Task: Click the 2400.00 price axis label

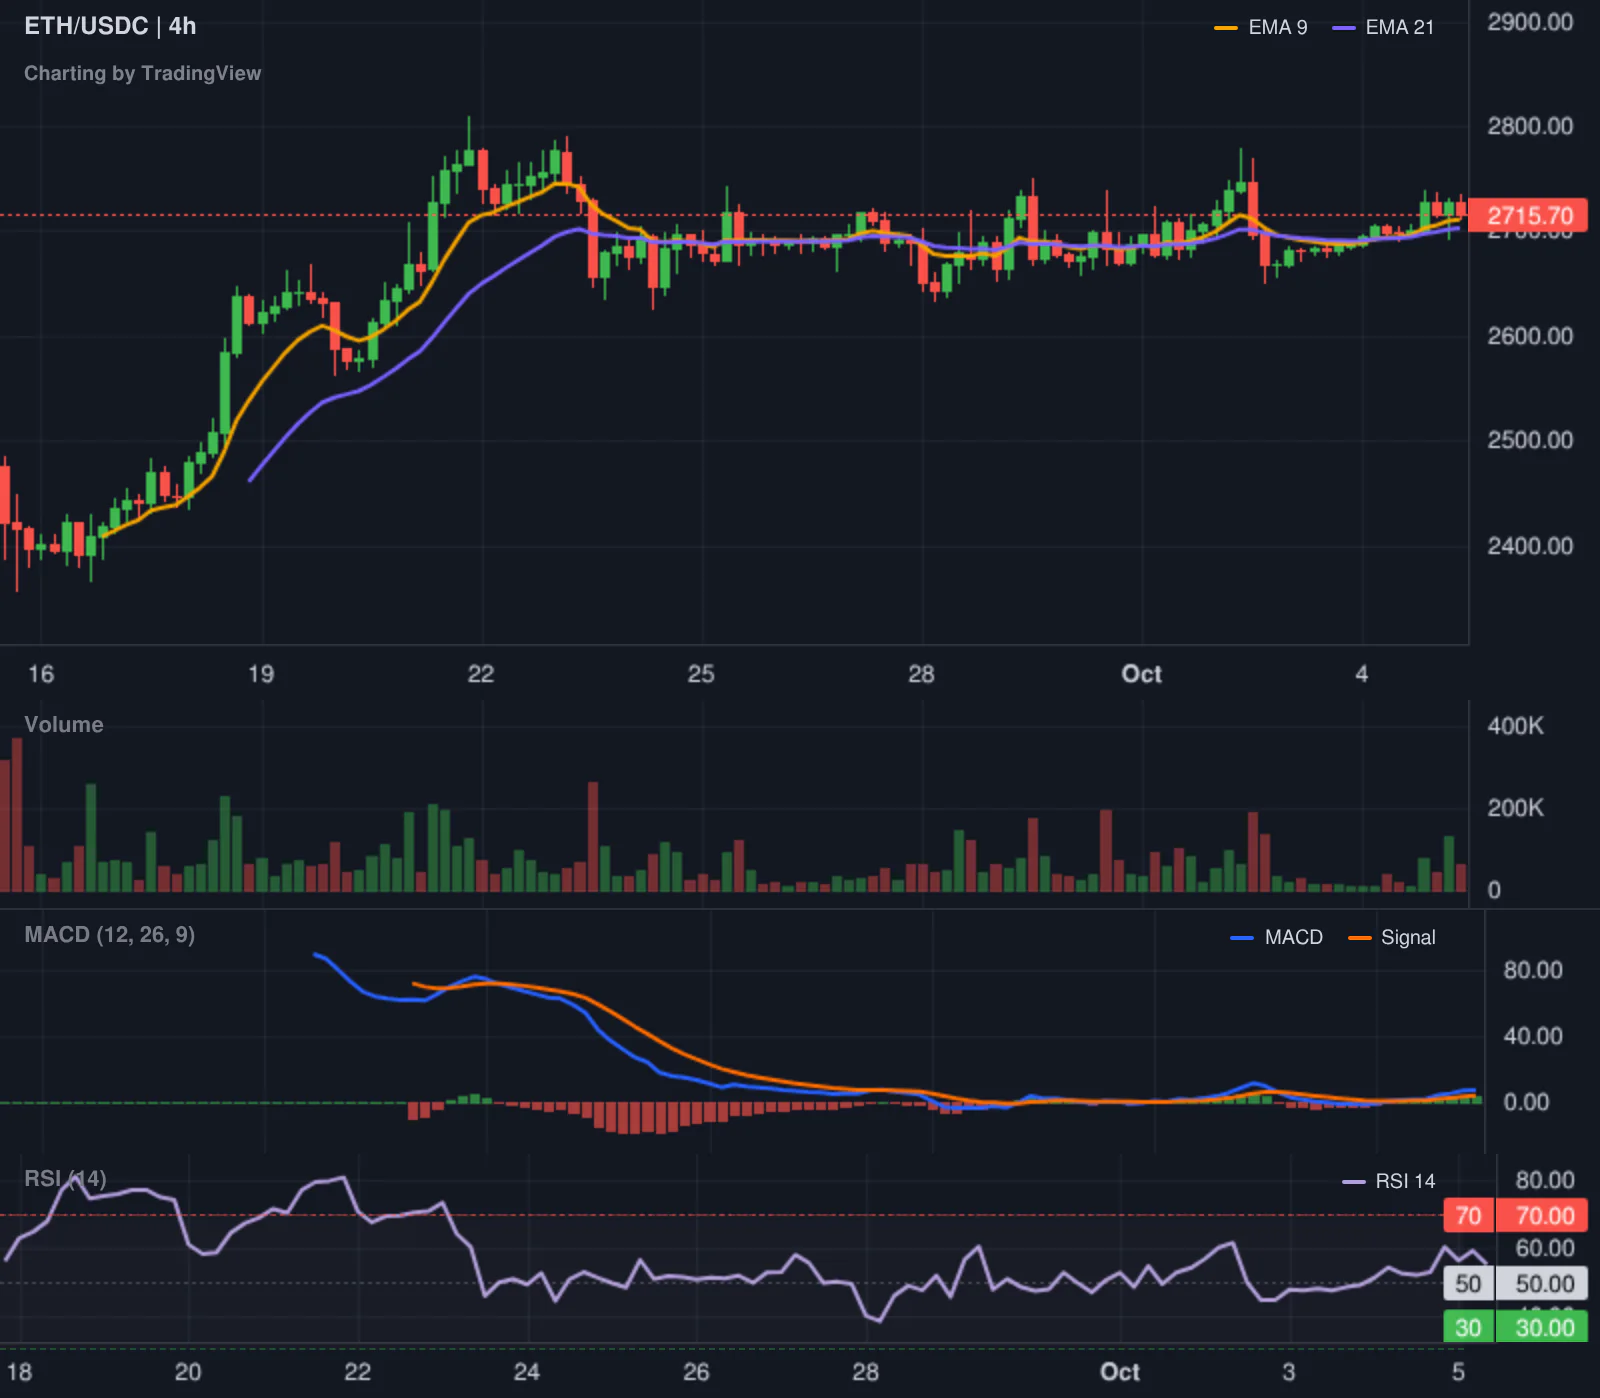Action: [1530, 546]
